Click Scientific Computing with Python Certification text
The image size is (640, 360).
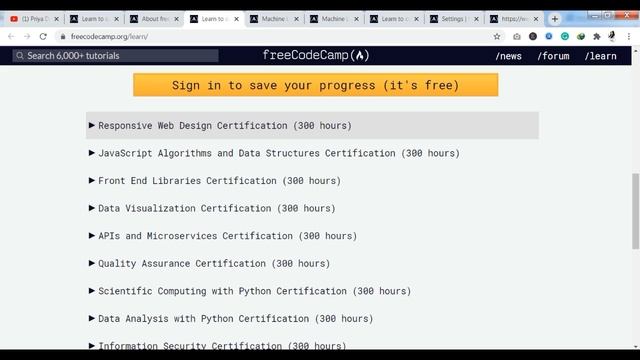255,291
